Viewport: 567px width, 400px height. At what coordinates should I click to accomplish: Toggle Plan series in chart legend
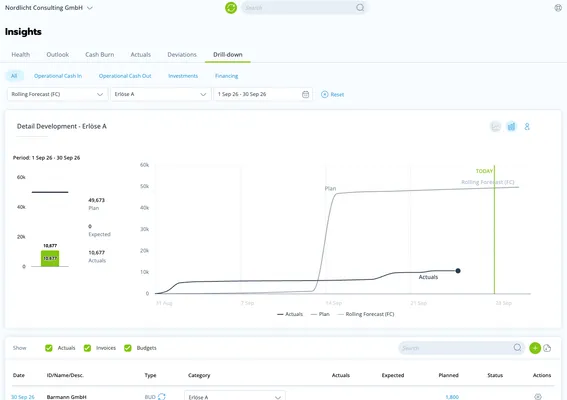click(320, 314)
